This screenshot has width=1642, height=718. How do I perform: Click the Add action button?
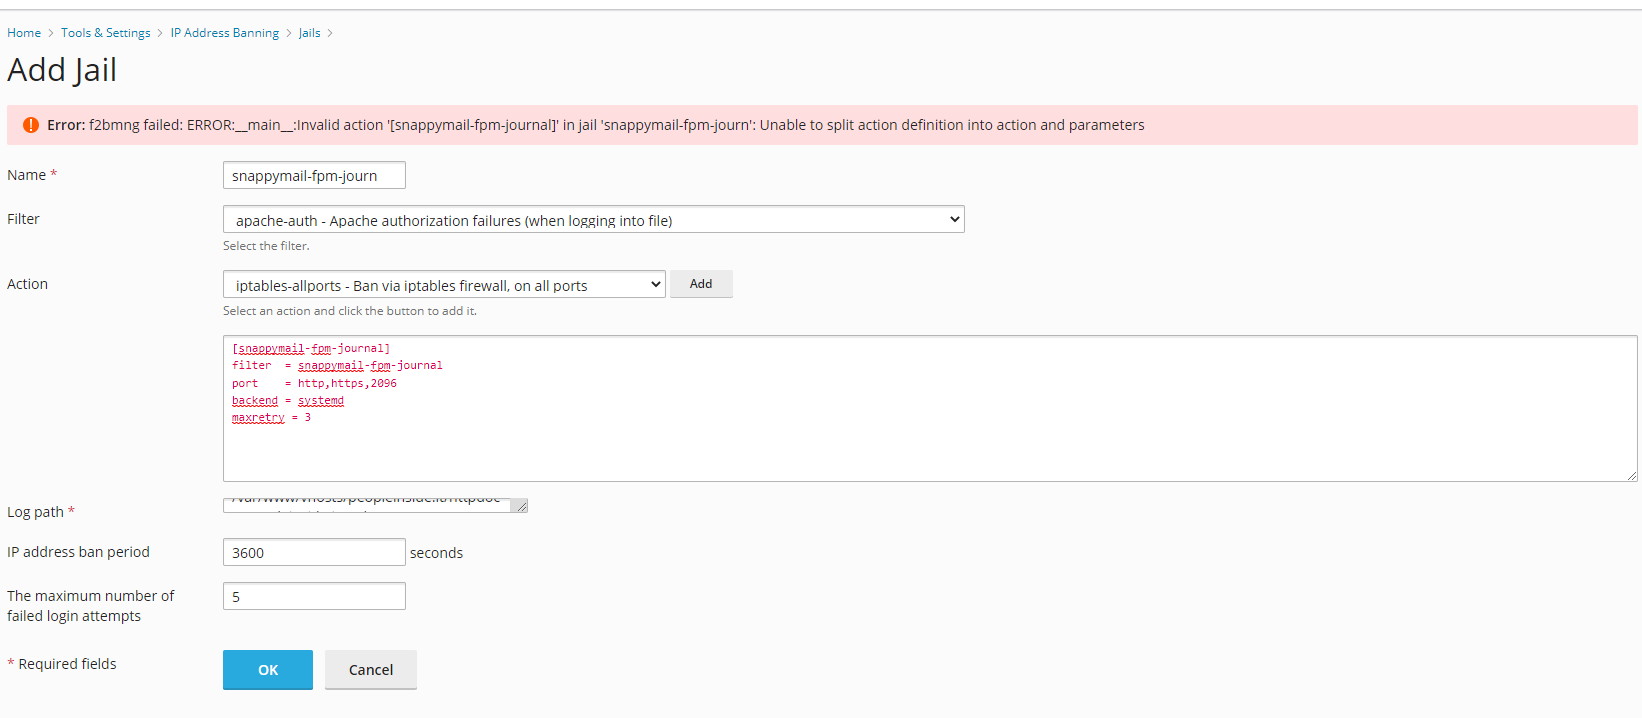coord(701,284)
